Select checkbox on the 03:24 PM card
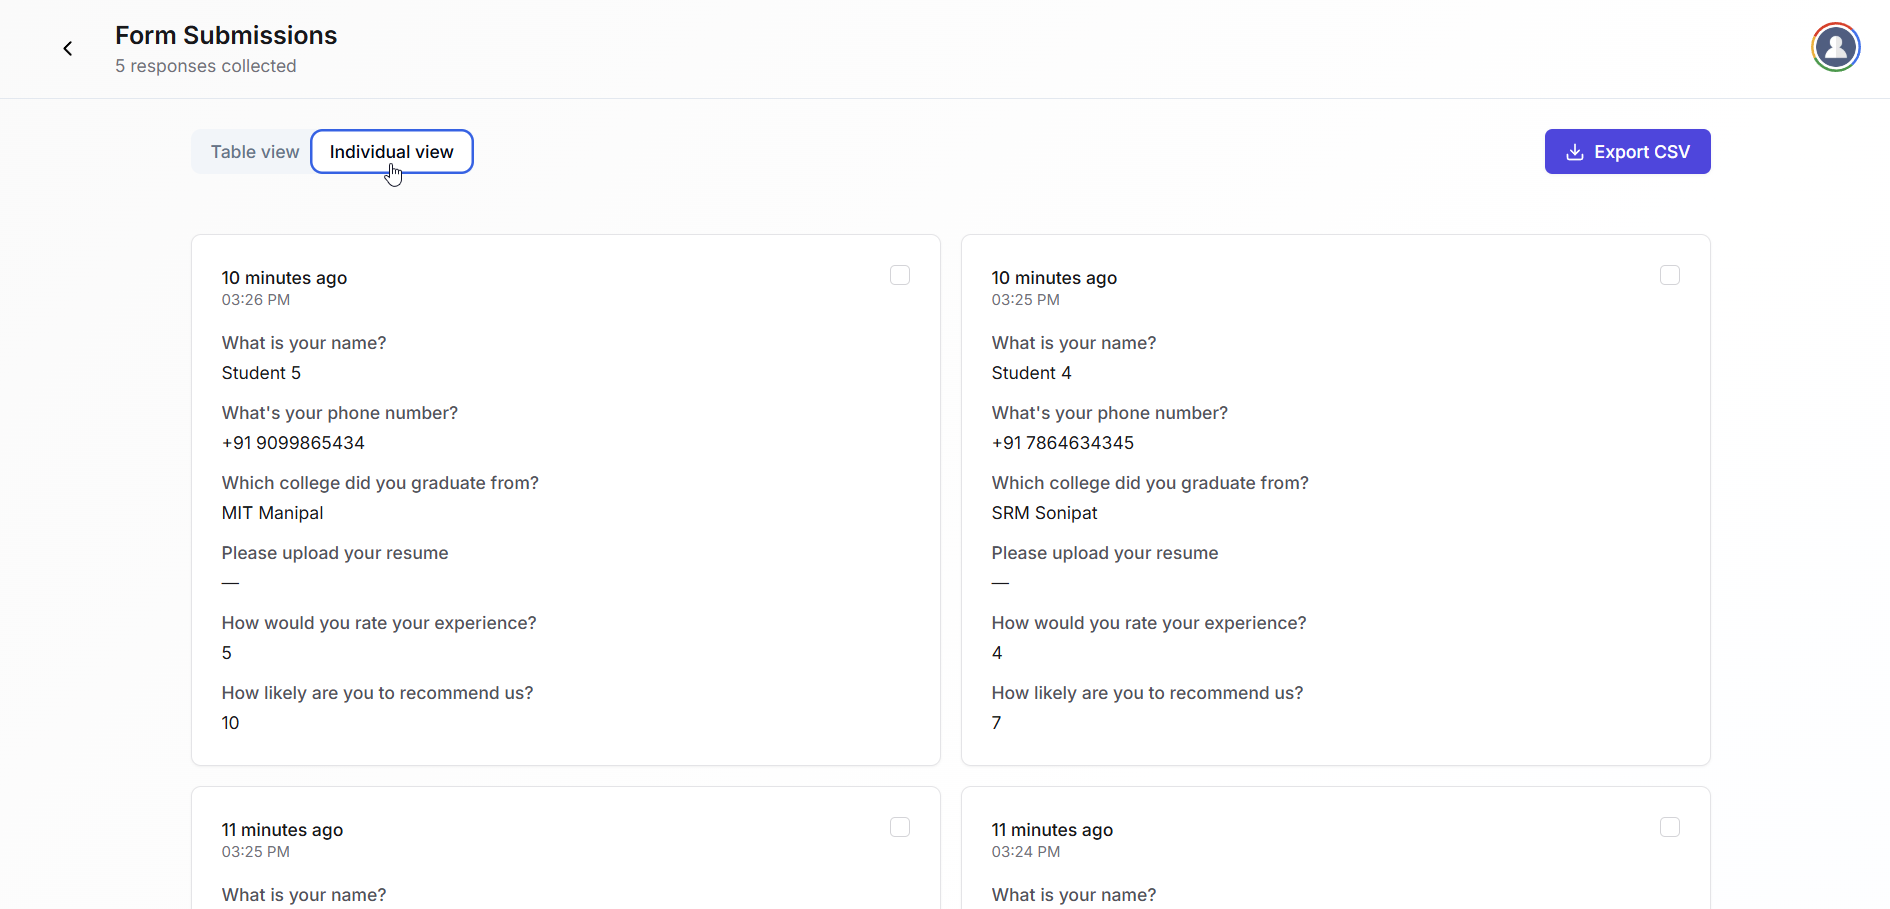This screenshot has width=1890, height=909. tap(1669, 827)
